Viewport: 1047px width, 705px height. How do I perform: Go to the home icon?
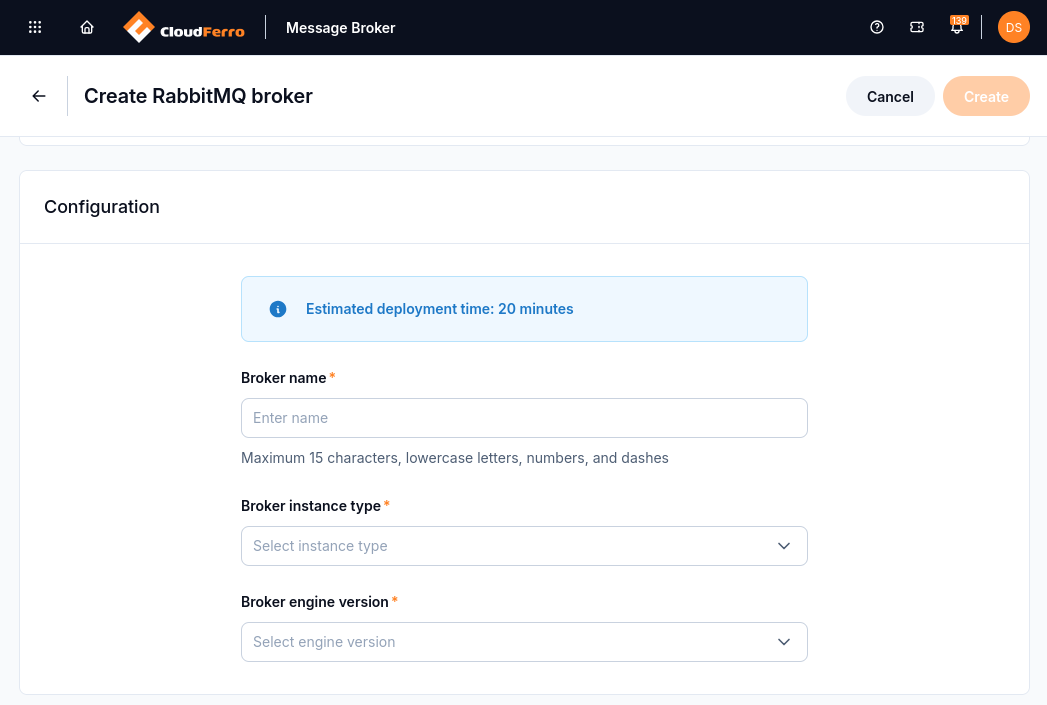point(87,27)
